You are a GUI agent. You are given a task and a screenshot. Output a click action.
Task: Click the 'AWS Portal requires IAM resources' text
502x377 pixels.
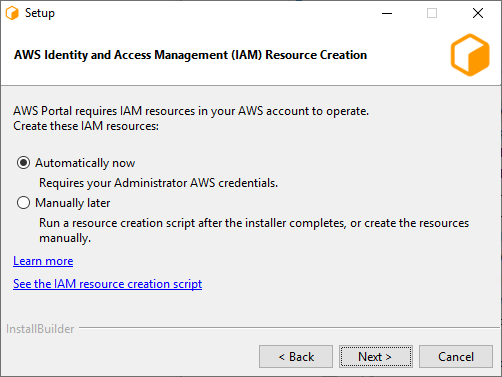pyautogui.click(x=191, y=111)
